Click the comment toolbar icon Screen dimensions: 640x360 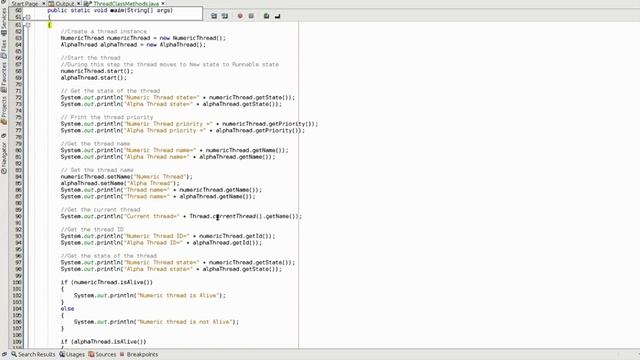266,16
